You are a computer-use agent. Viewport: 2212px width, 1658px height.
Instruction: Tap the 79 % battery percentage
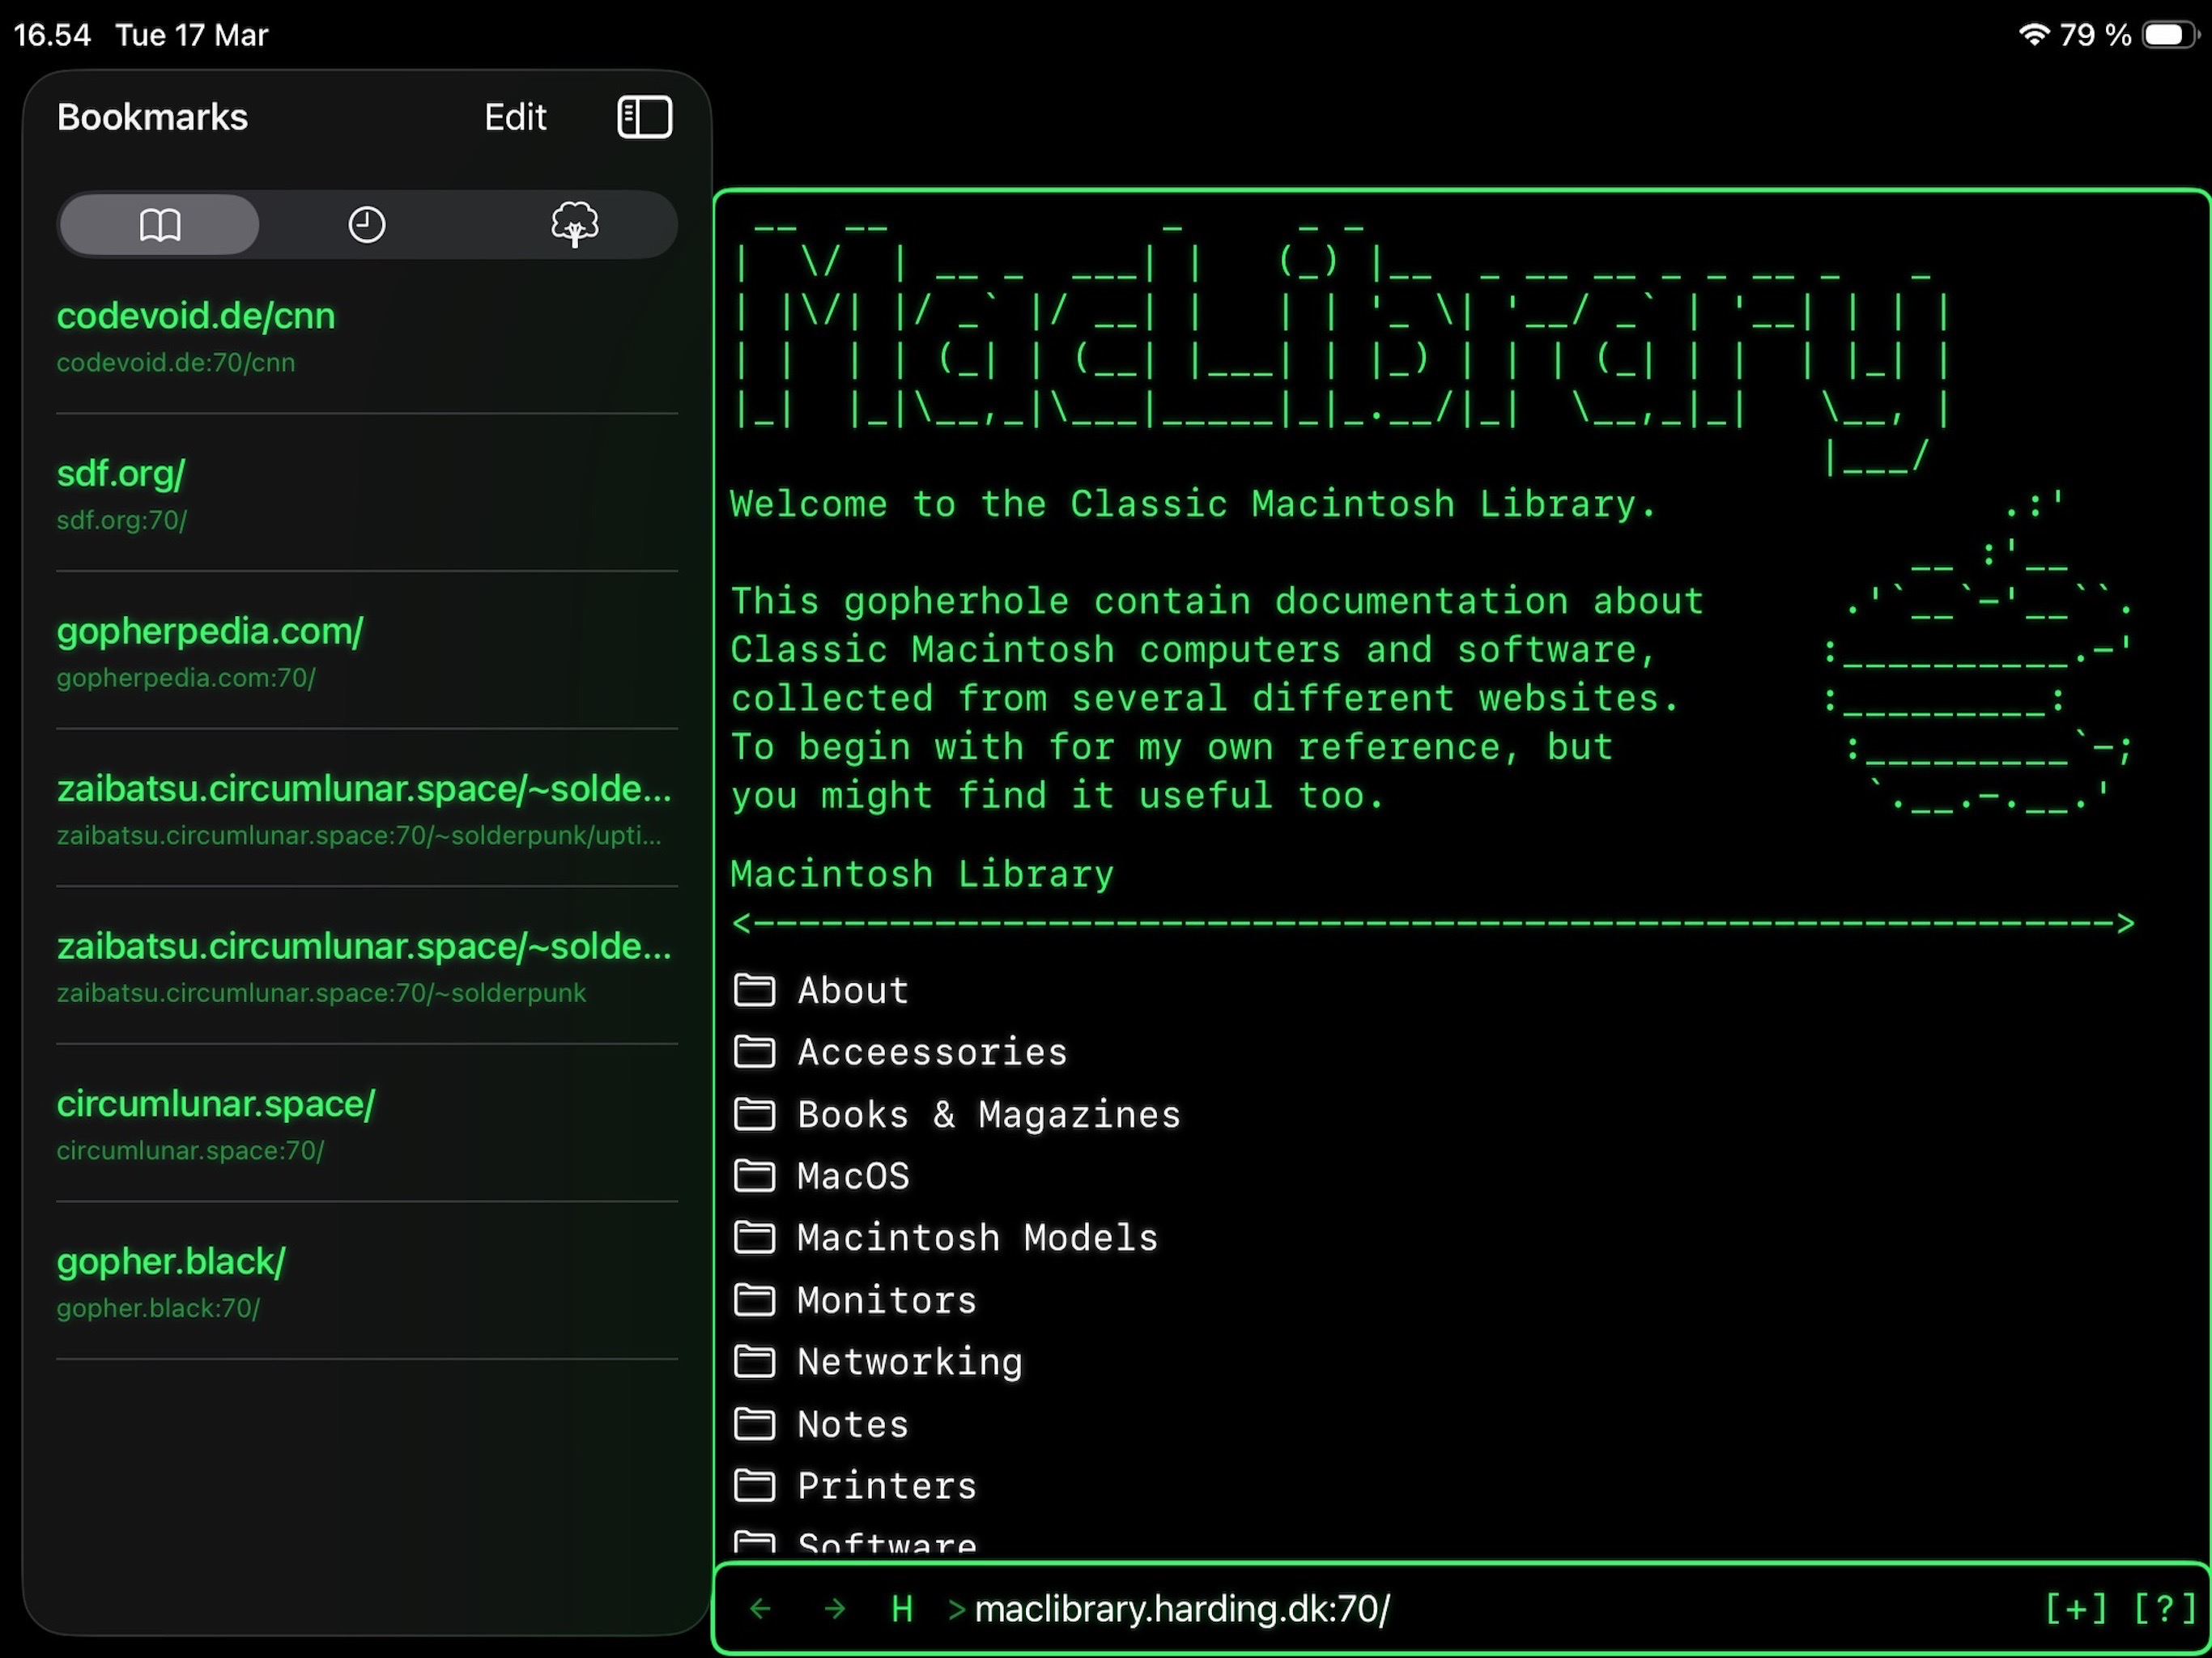pyautogui.click(x=2096, y=35)
